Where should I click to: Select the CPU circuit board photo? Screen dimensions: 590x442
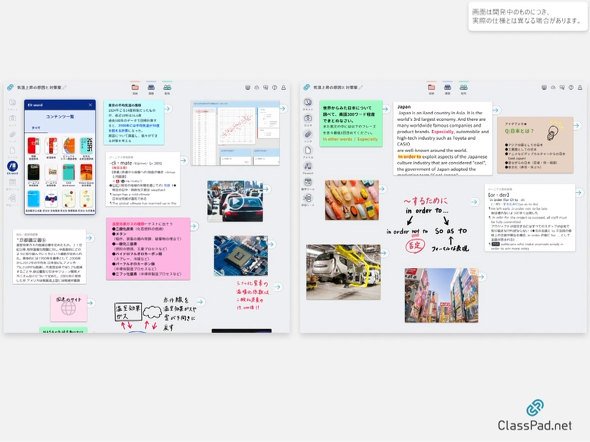[x=241, y=256]
